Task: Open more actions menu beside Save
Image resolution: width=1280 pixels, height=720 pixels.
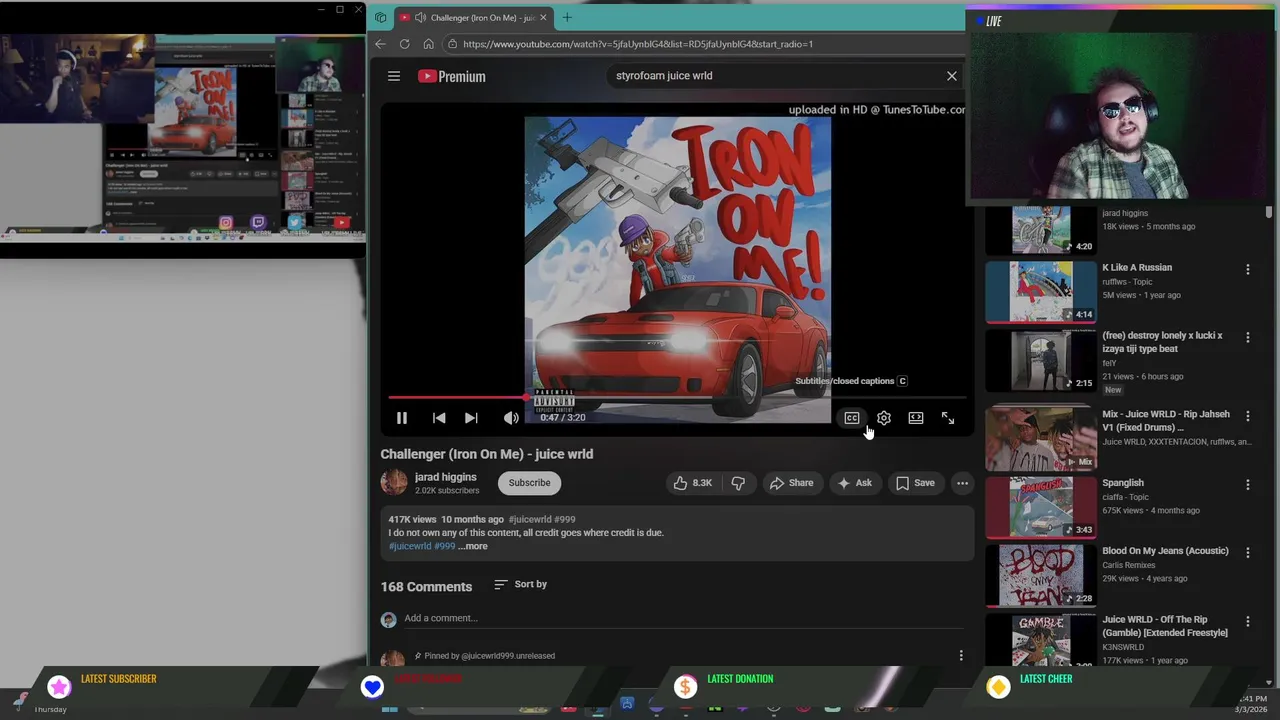Action: click(962, 483)
